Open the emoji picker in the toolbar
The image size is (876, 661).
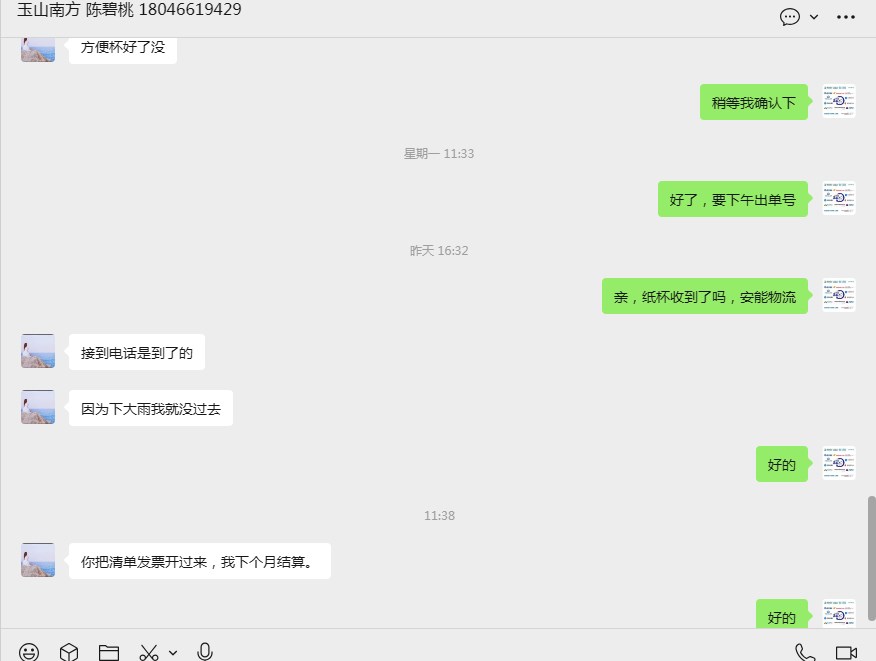pyautogui.click(x=28, y=652)
